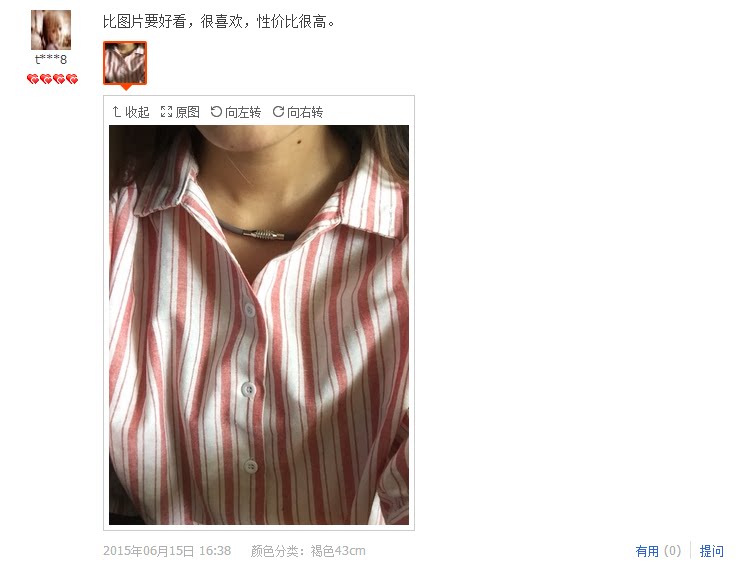Click the username t***8

(51, 60)
